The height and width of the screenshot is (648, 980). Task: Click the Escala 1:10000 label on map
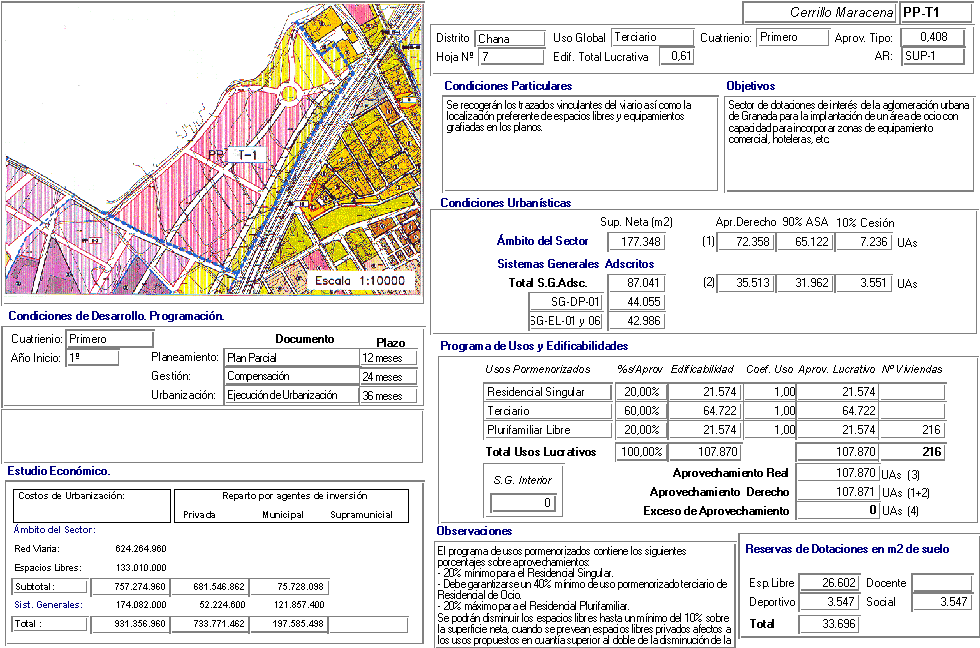point(361,281)
